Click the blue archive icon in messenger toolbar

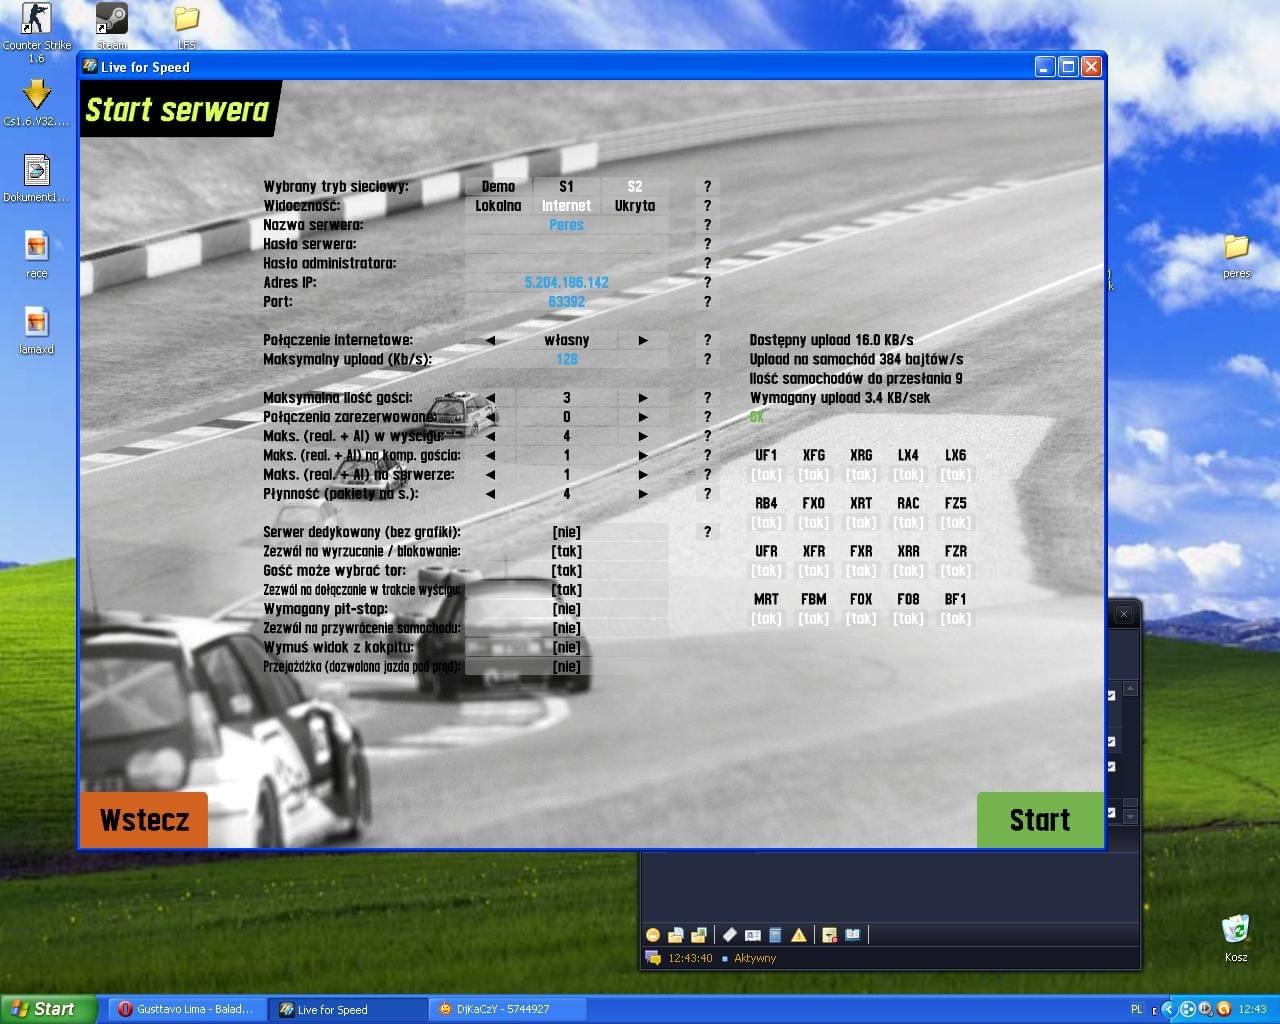tap(775, 935)
